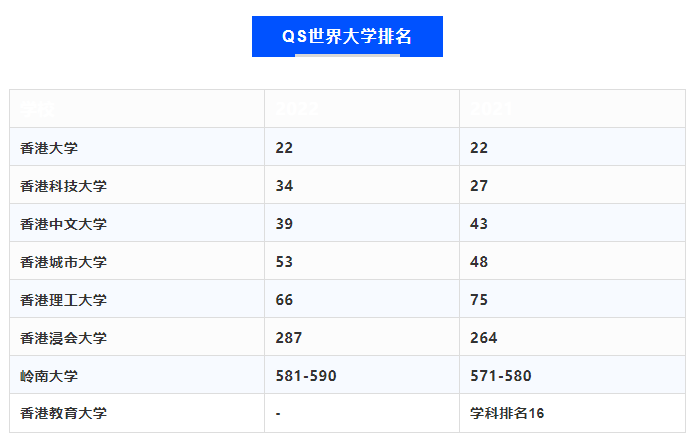Screen dimensions: 698x439
Task: Select the 香港科技大学 school name cell
Action: pos(137,185)
